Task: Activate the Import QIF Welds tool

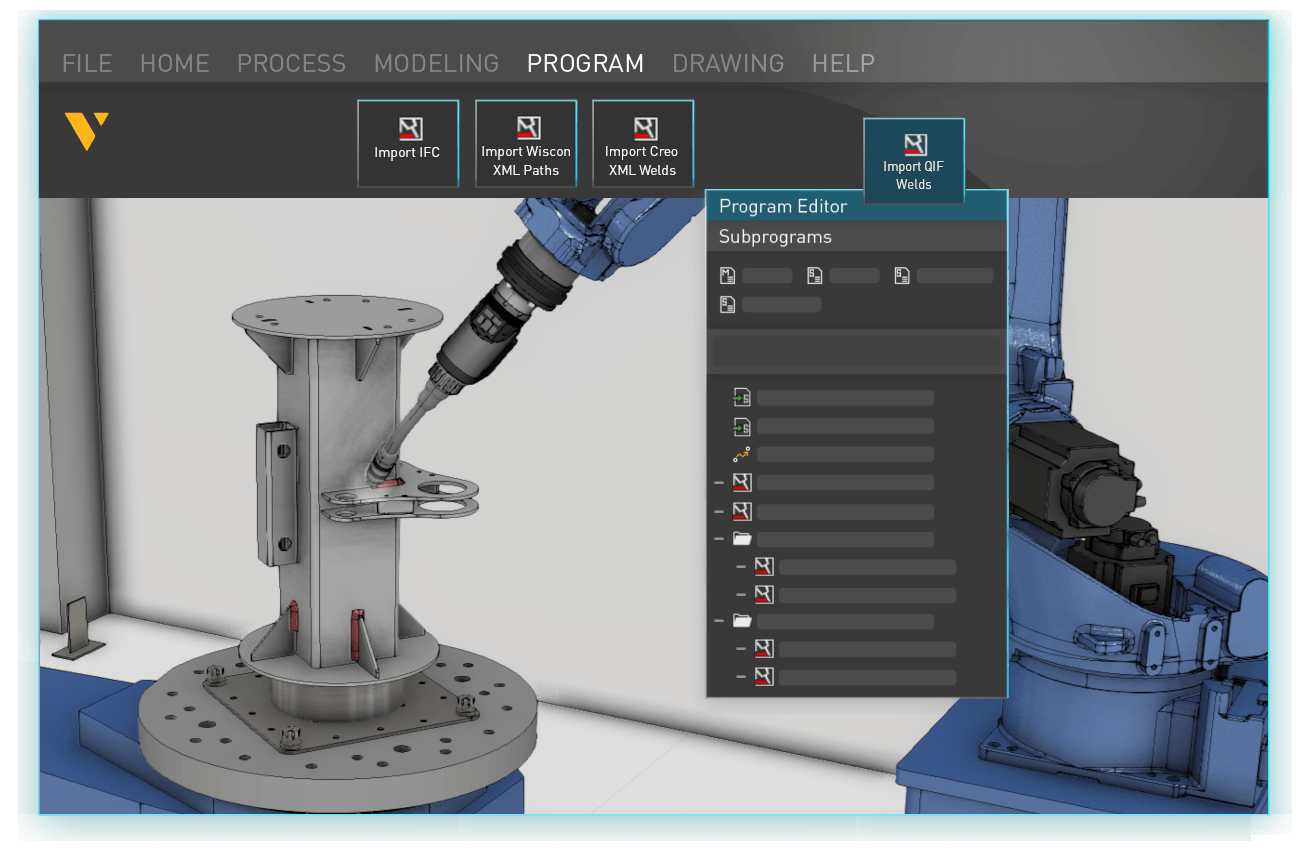Action: click(913, 160)
